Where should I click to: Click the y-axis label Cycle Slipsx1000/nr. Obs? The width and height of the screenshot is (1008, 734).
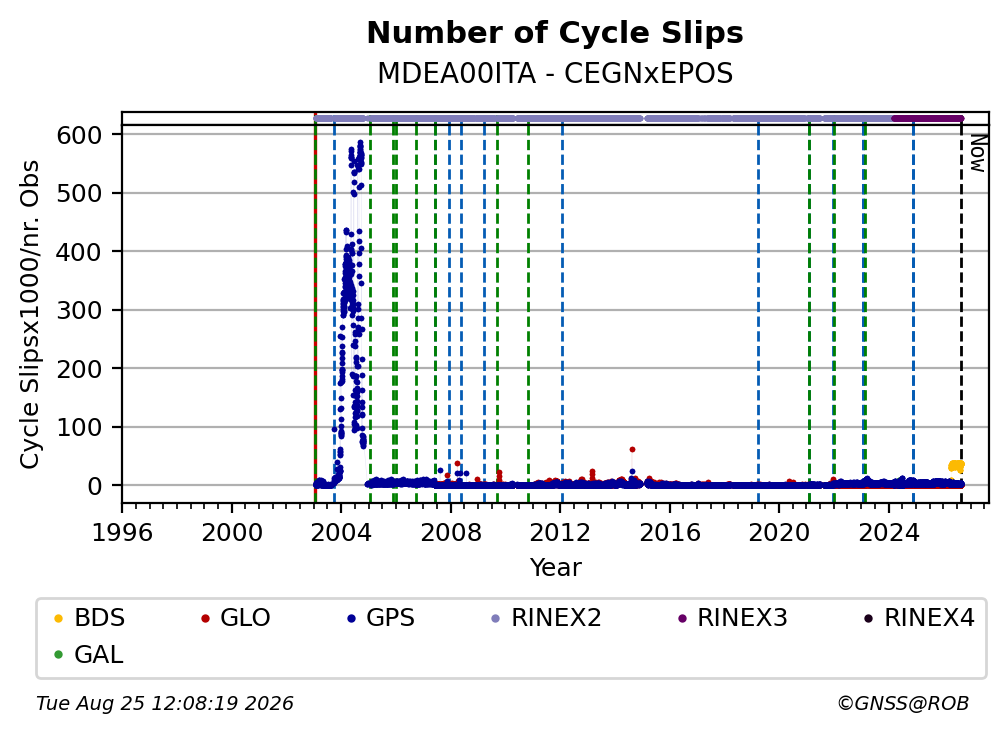pos(30,314)
